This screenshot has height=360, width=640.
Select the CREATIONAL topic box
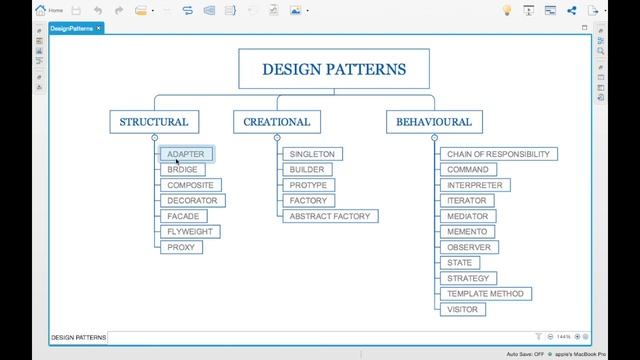tap(277, 122)
